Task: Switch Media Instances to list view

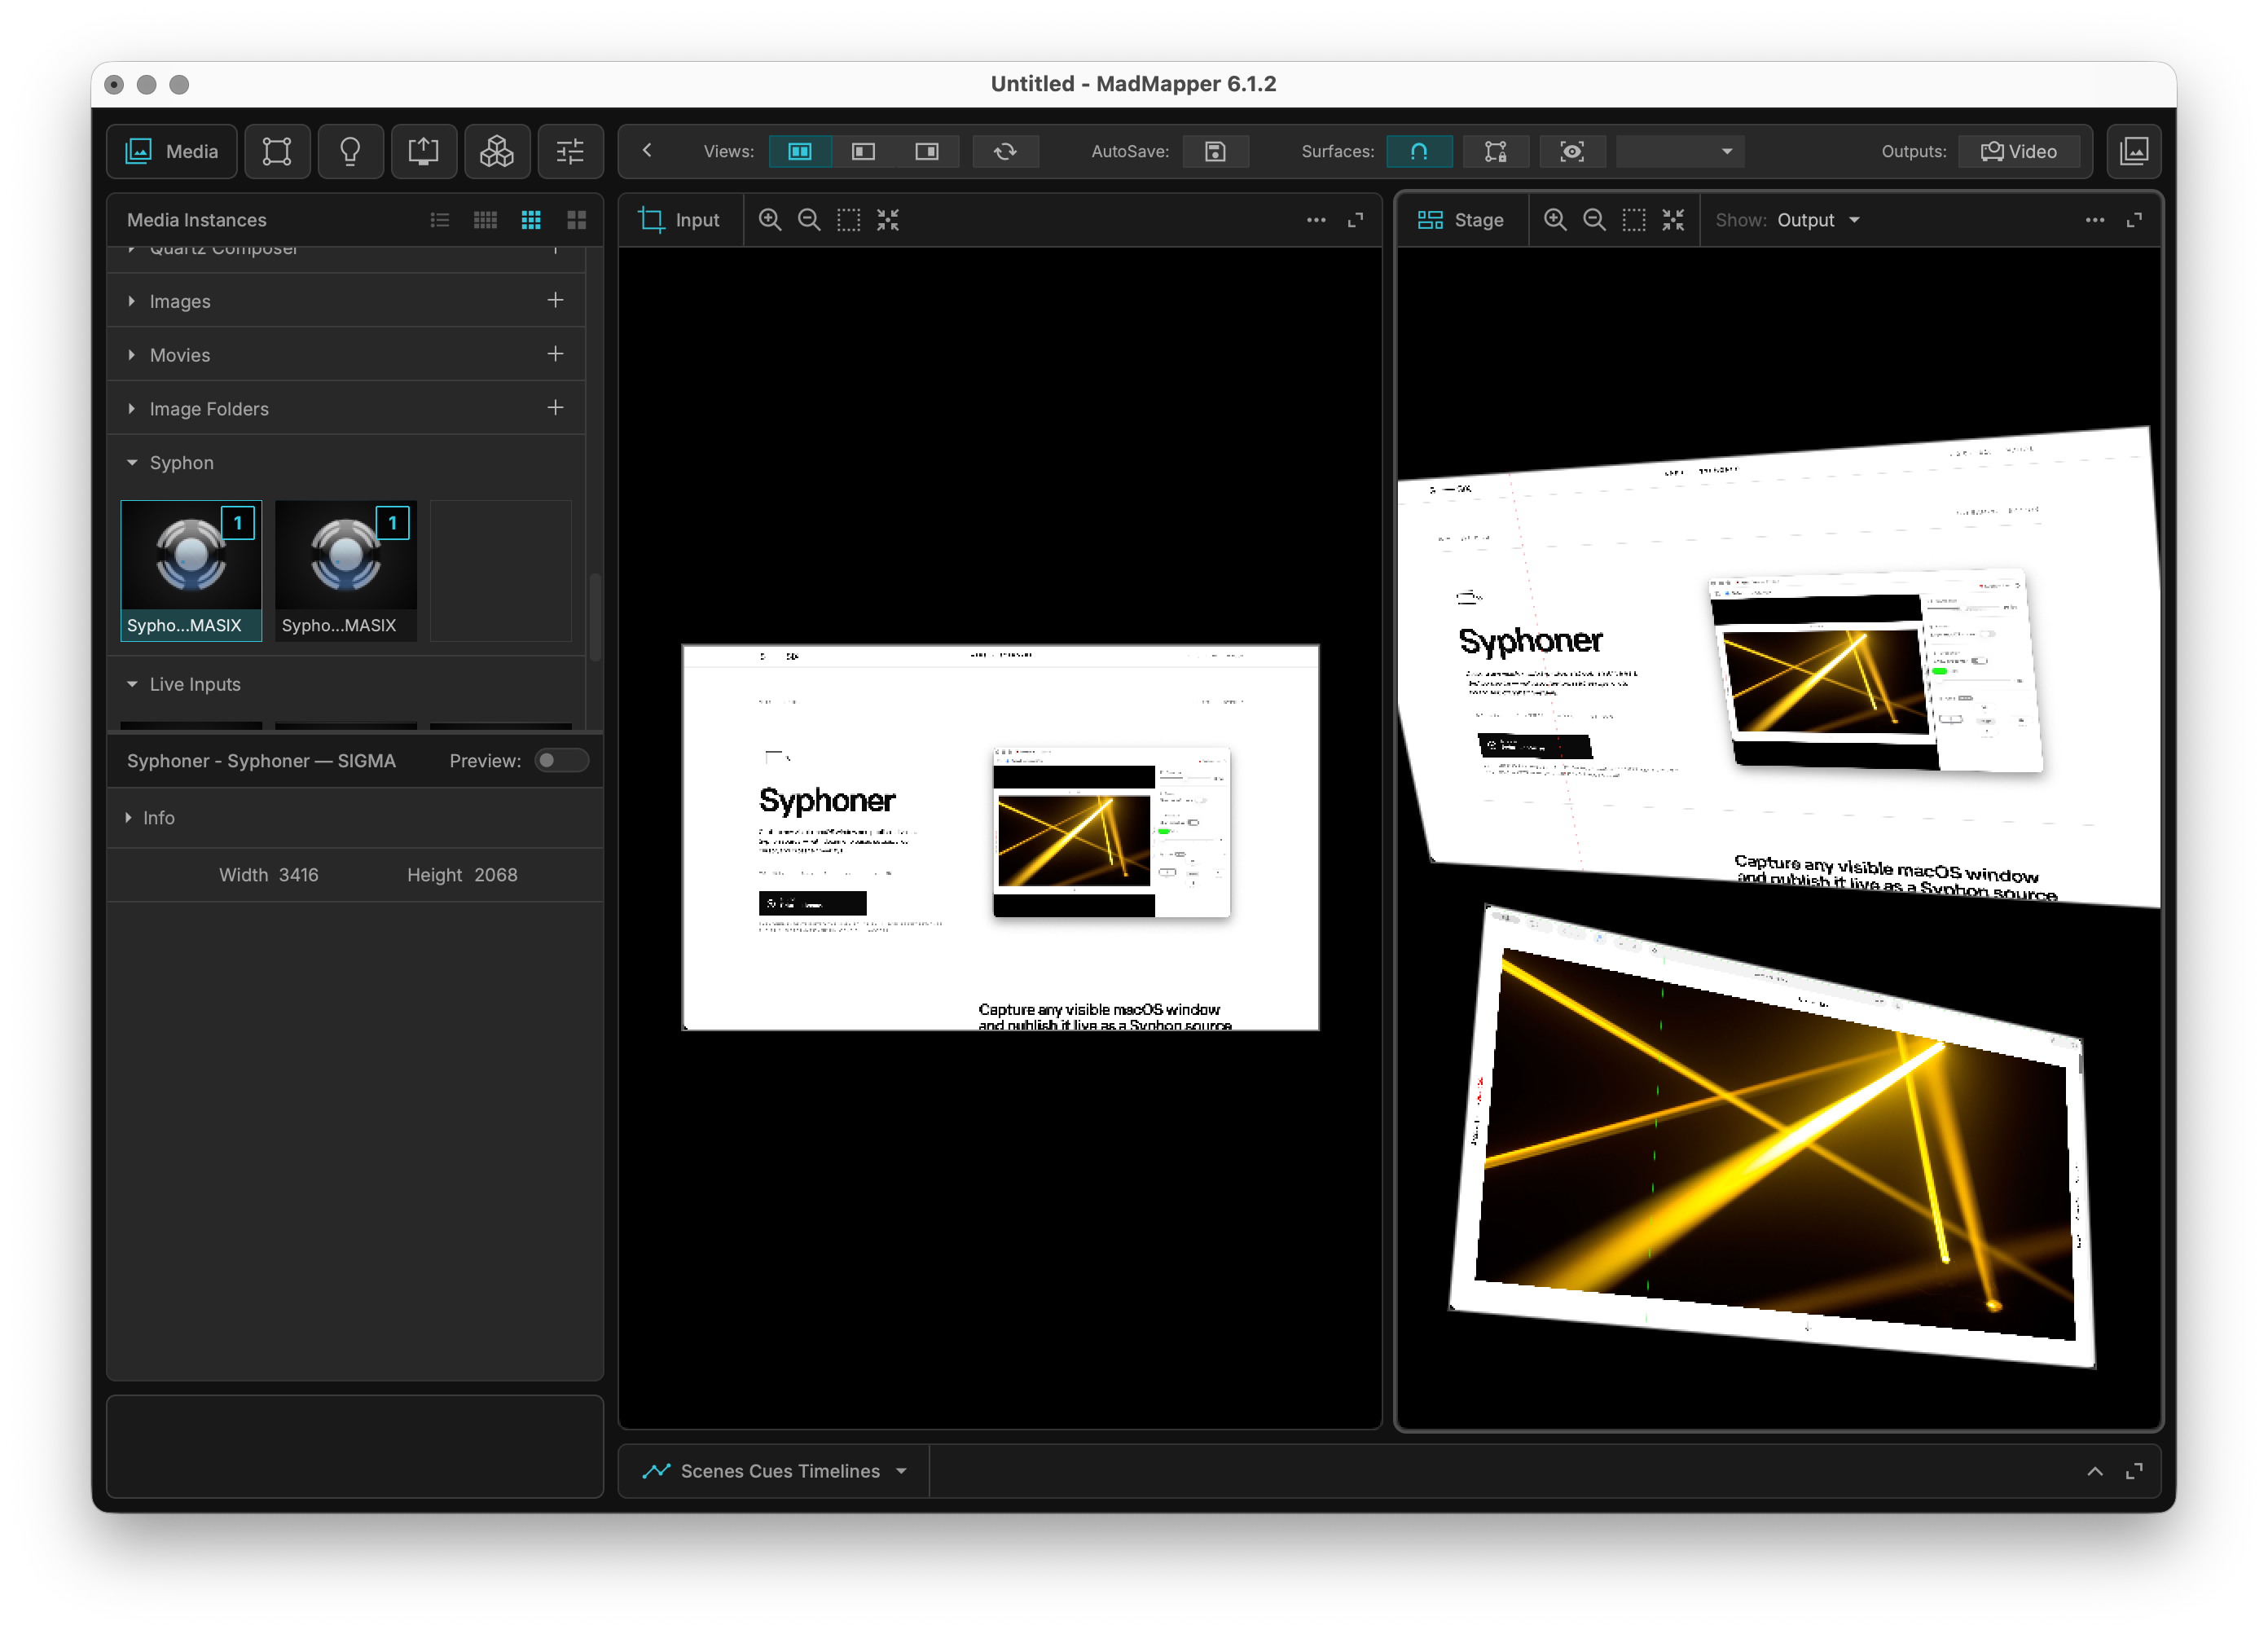Action: [440, 220]
